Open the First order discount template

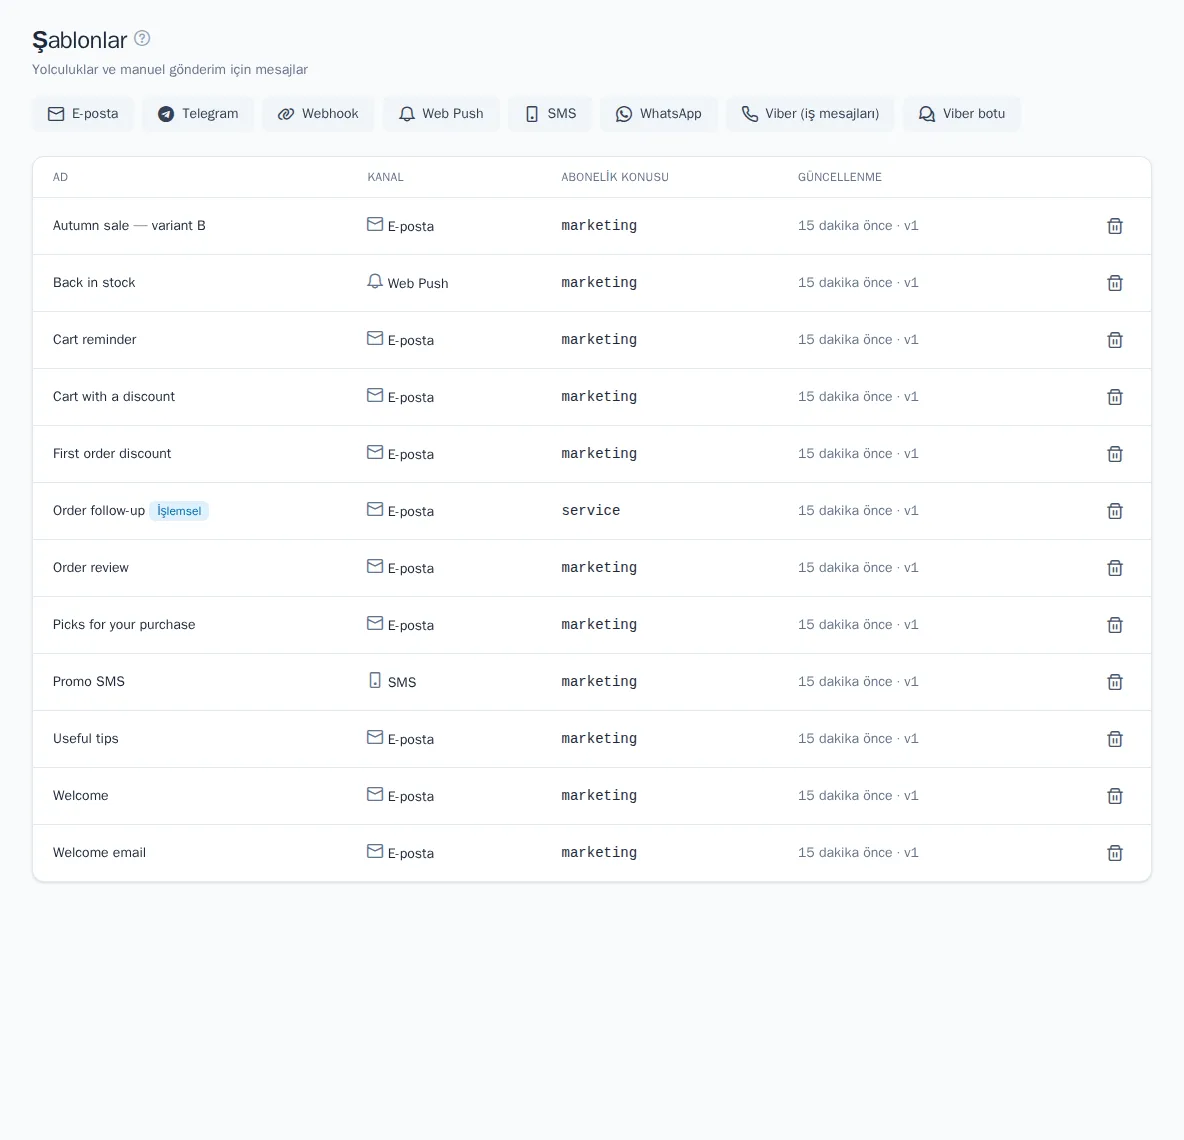[112, 454]
